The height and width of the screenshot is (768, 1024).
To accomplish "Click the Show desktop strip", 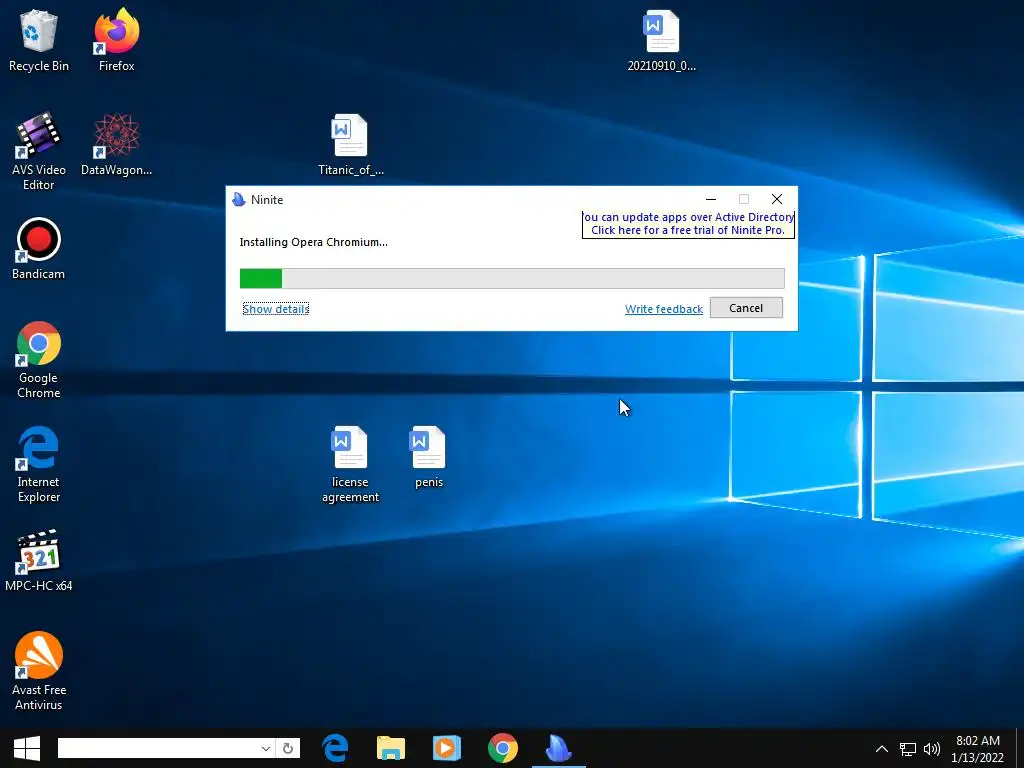I will (1020, 748).
